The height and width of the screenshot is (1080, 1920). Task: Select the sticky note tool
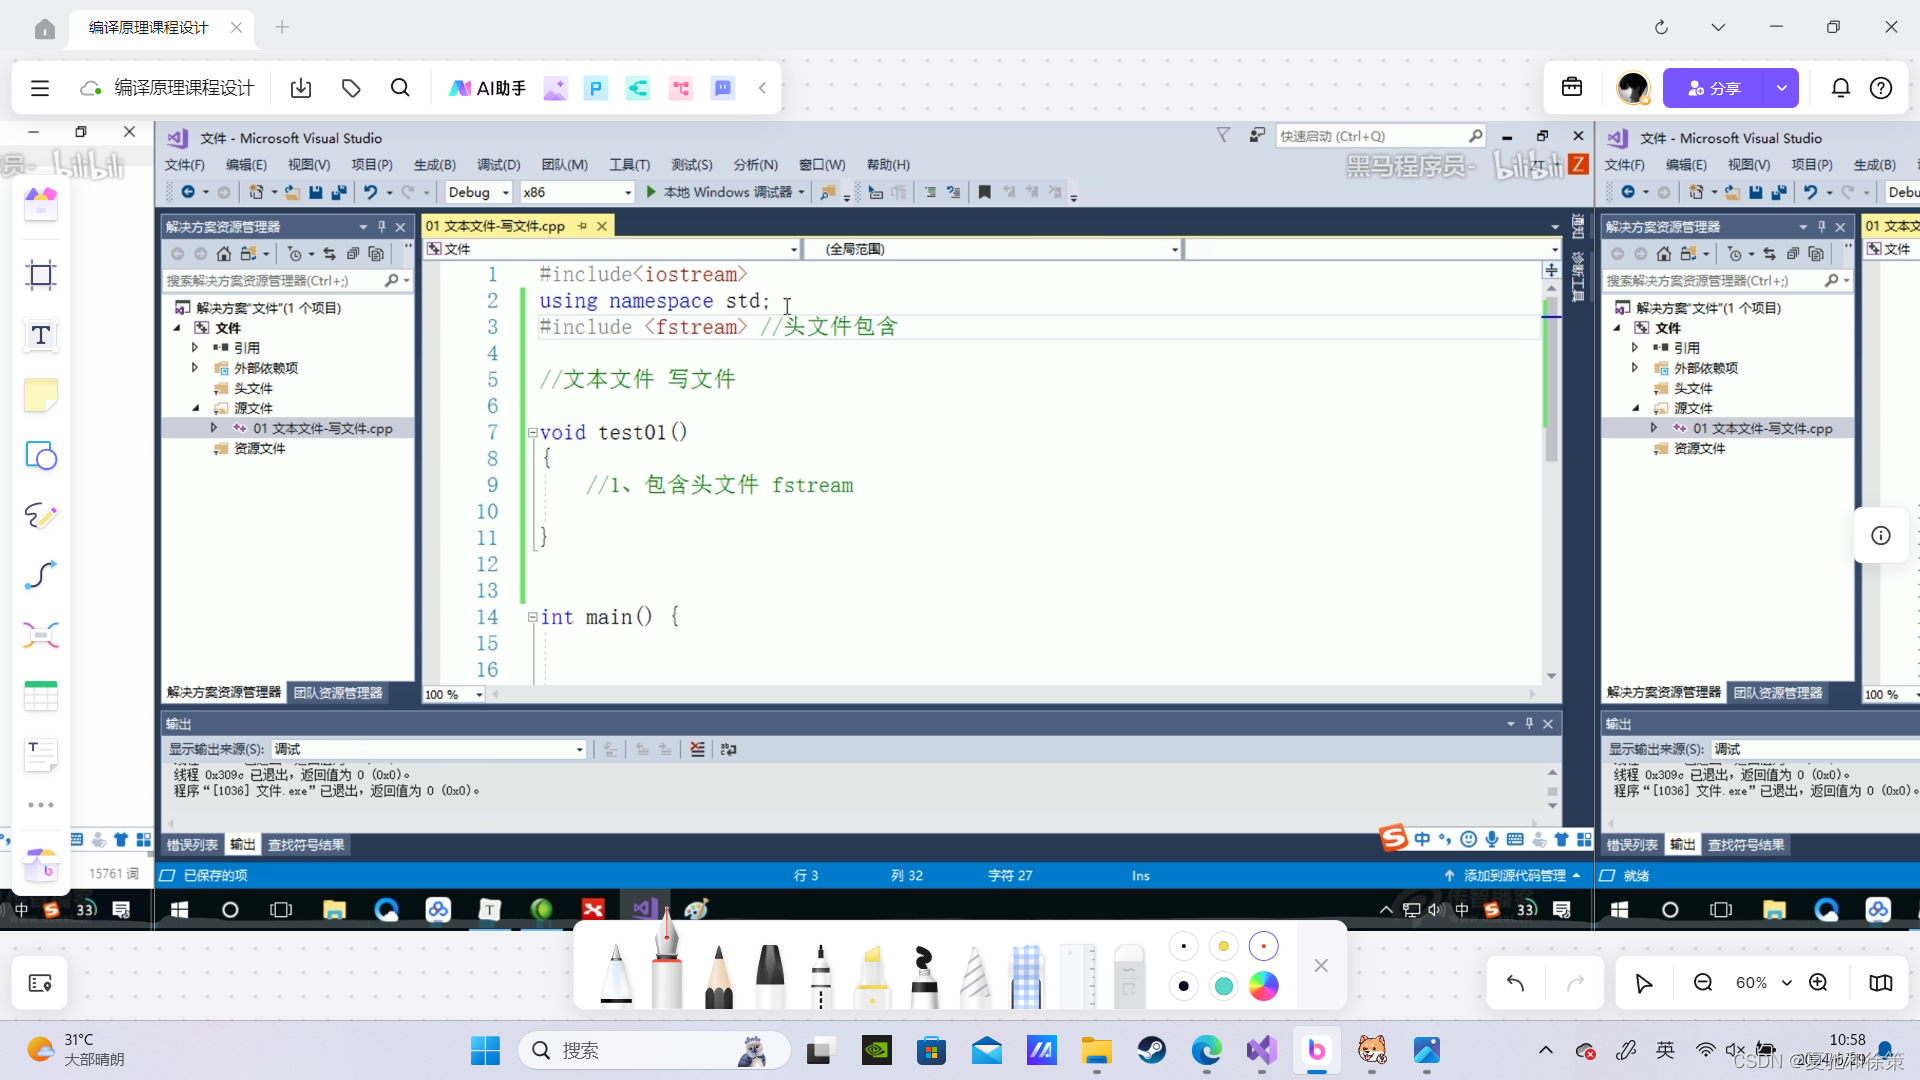[x=41, y=396]
